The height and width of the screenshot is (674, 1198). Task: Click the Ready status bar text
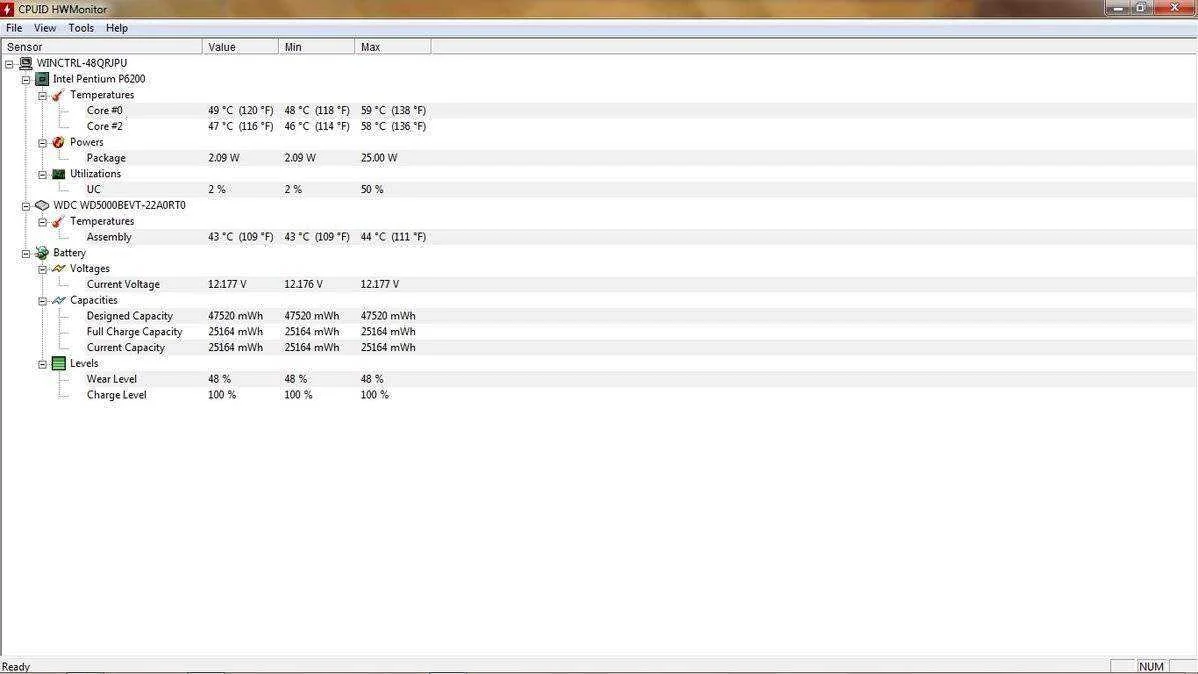point(16,667)
